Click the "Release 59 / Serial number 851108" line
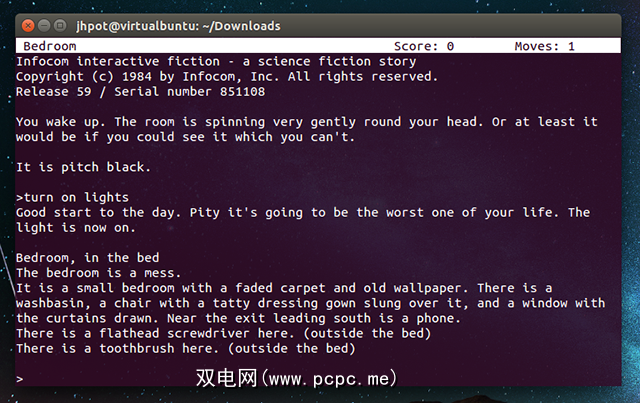 (x=140, y=91)
